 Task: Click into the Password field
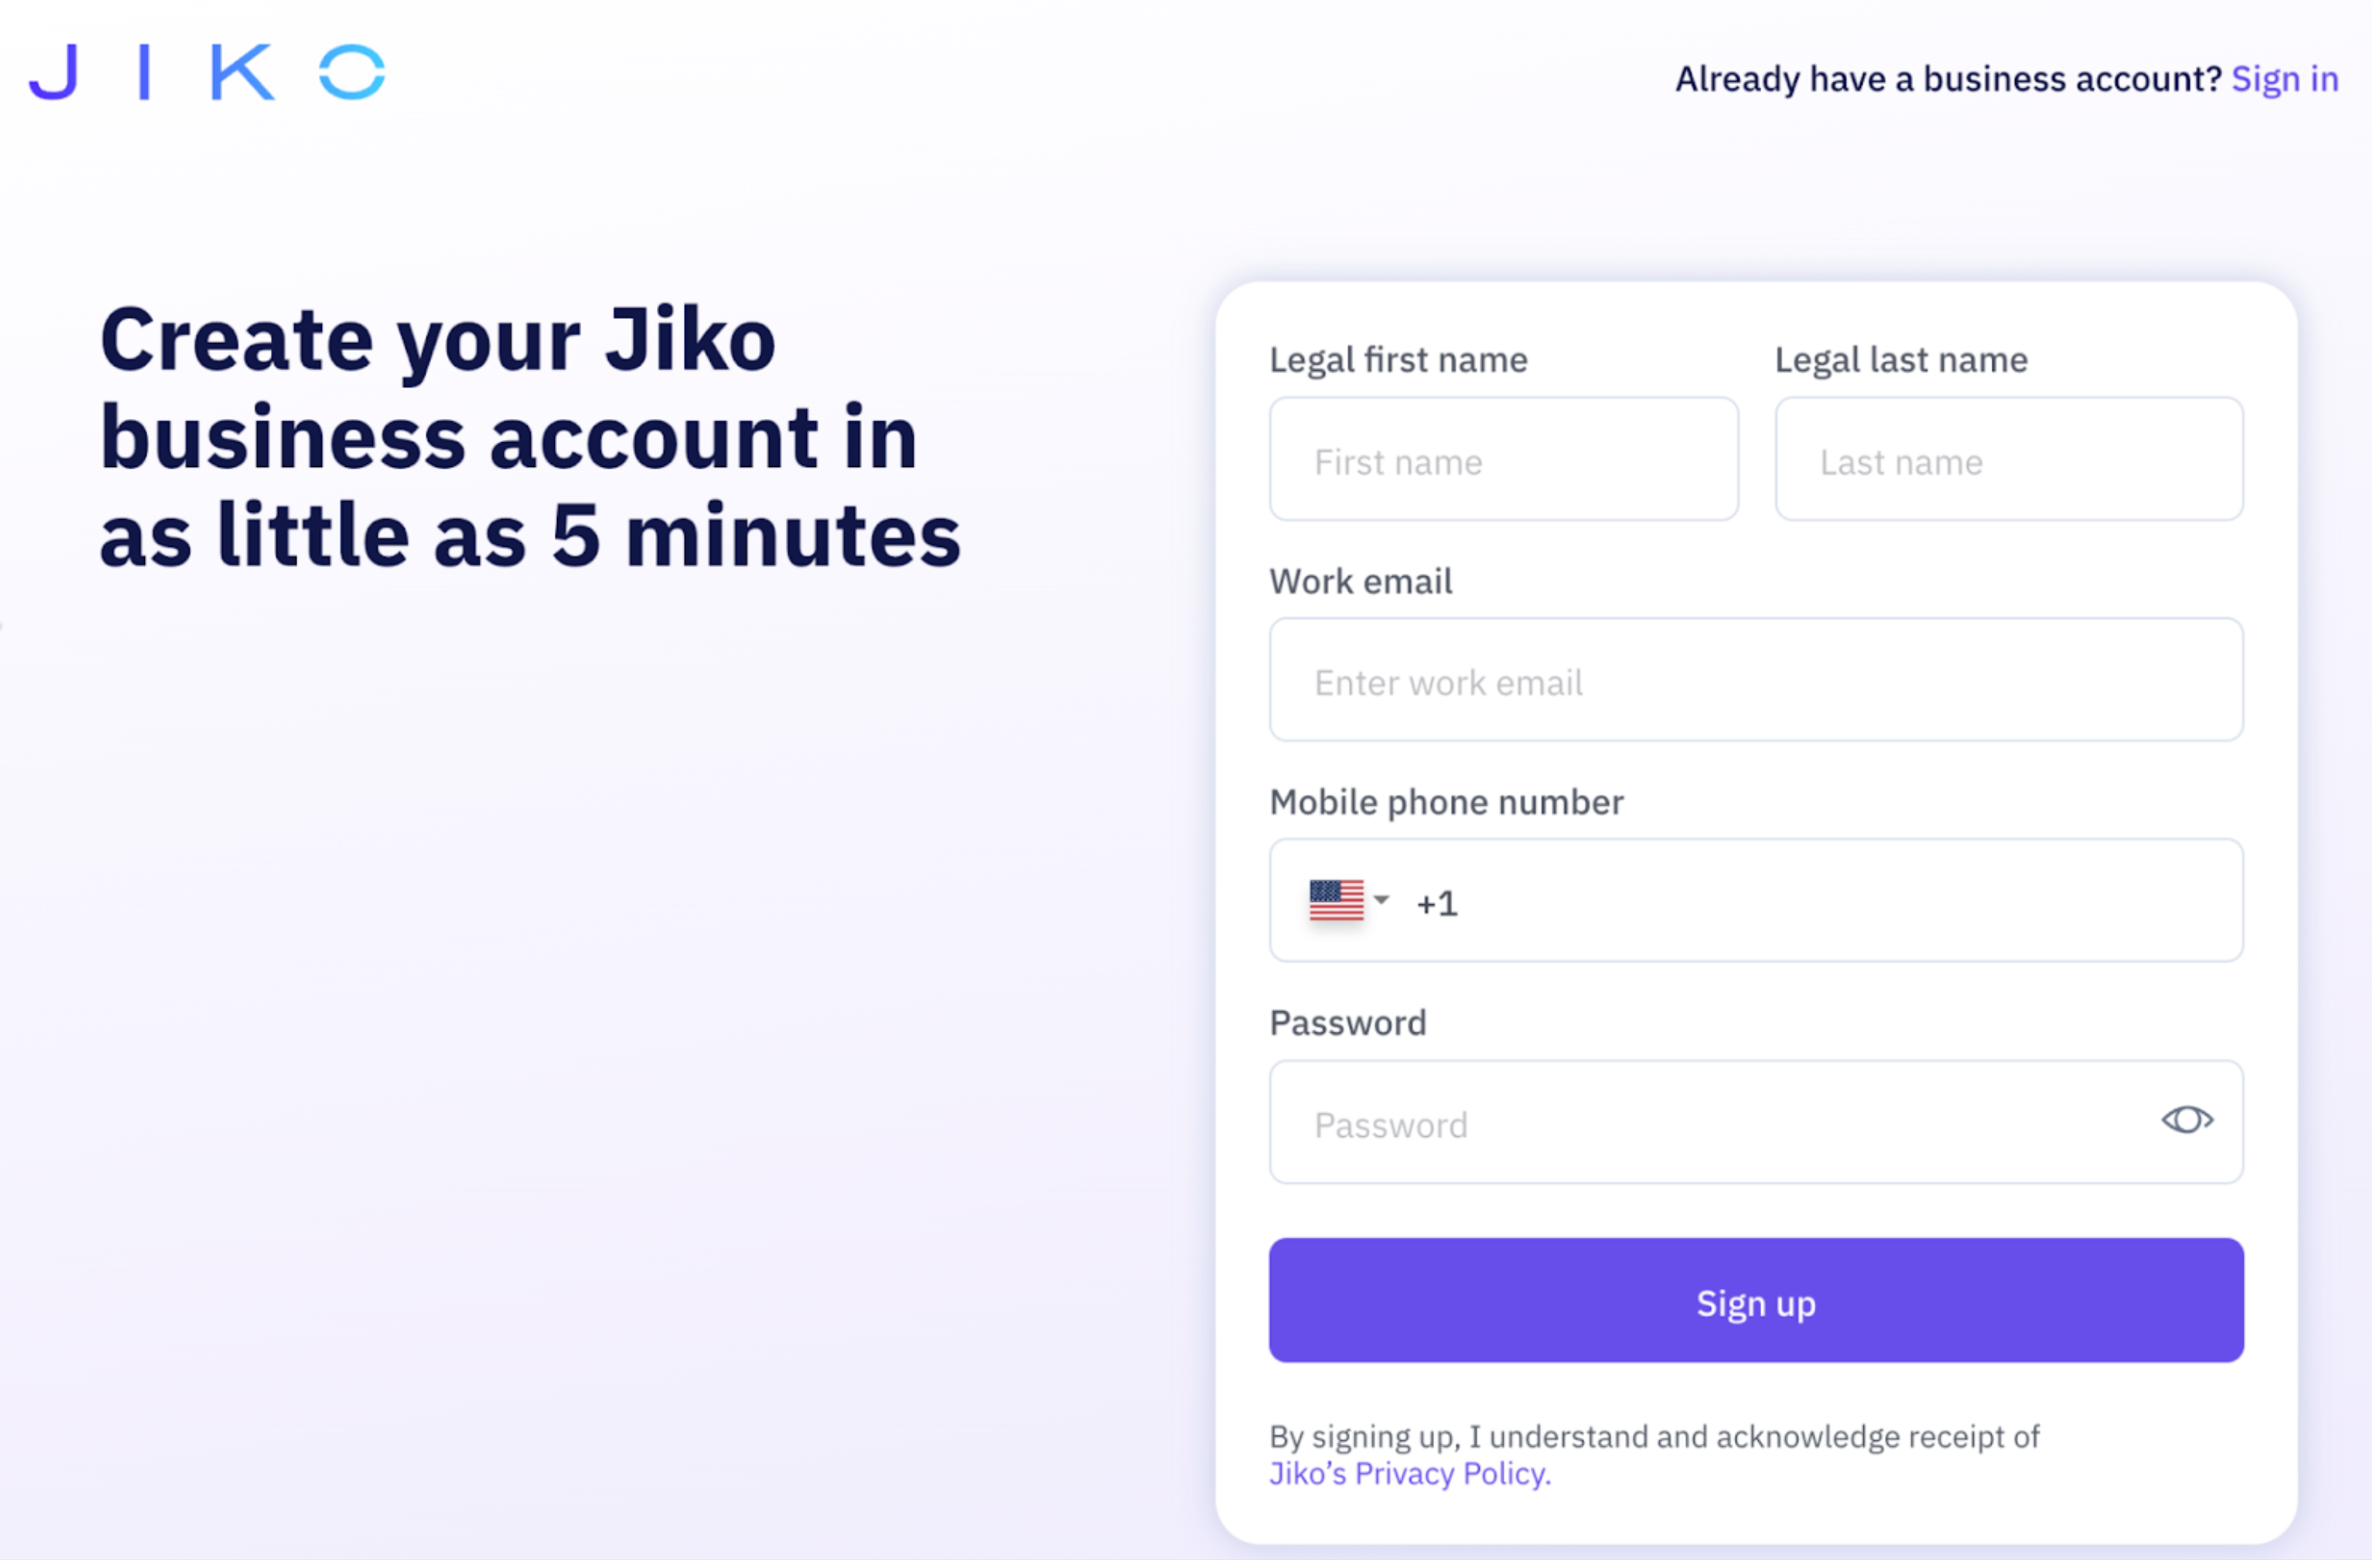coord(1700,1123)
